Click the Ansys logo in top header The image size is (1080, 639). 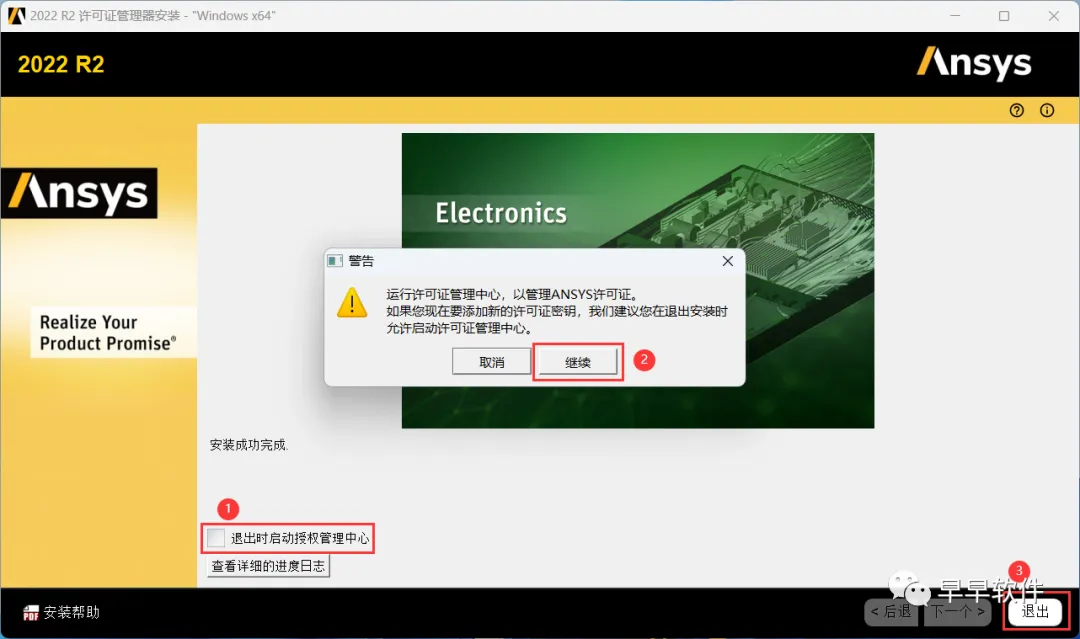tap(974, 63)
